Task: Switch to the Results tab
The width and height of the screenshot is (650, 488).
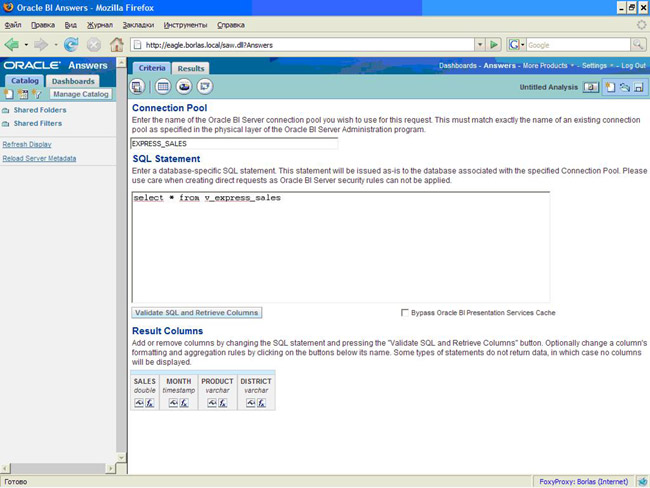Action: point(191,68)
